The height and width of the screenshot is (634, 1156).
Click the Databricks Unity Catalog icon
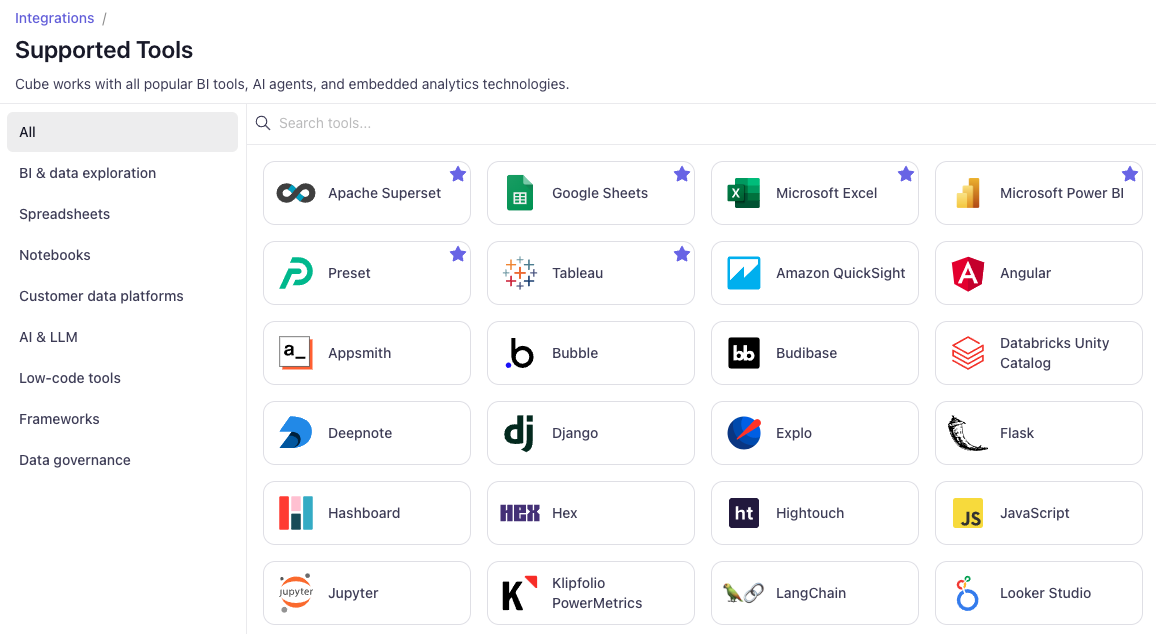point(968,353)
